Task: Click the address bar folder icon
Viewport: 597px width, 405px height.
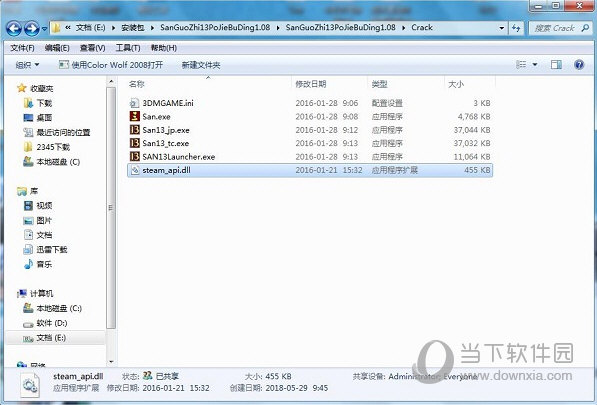Action: click(56, 28)
